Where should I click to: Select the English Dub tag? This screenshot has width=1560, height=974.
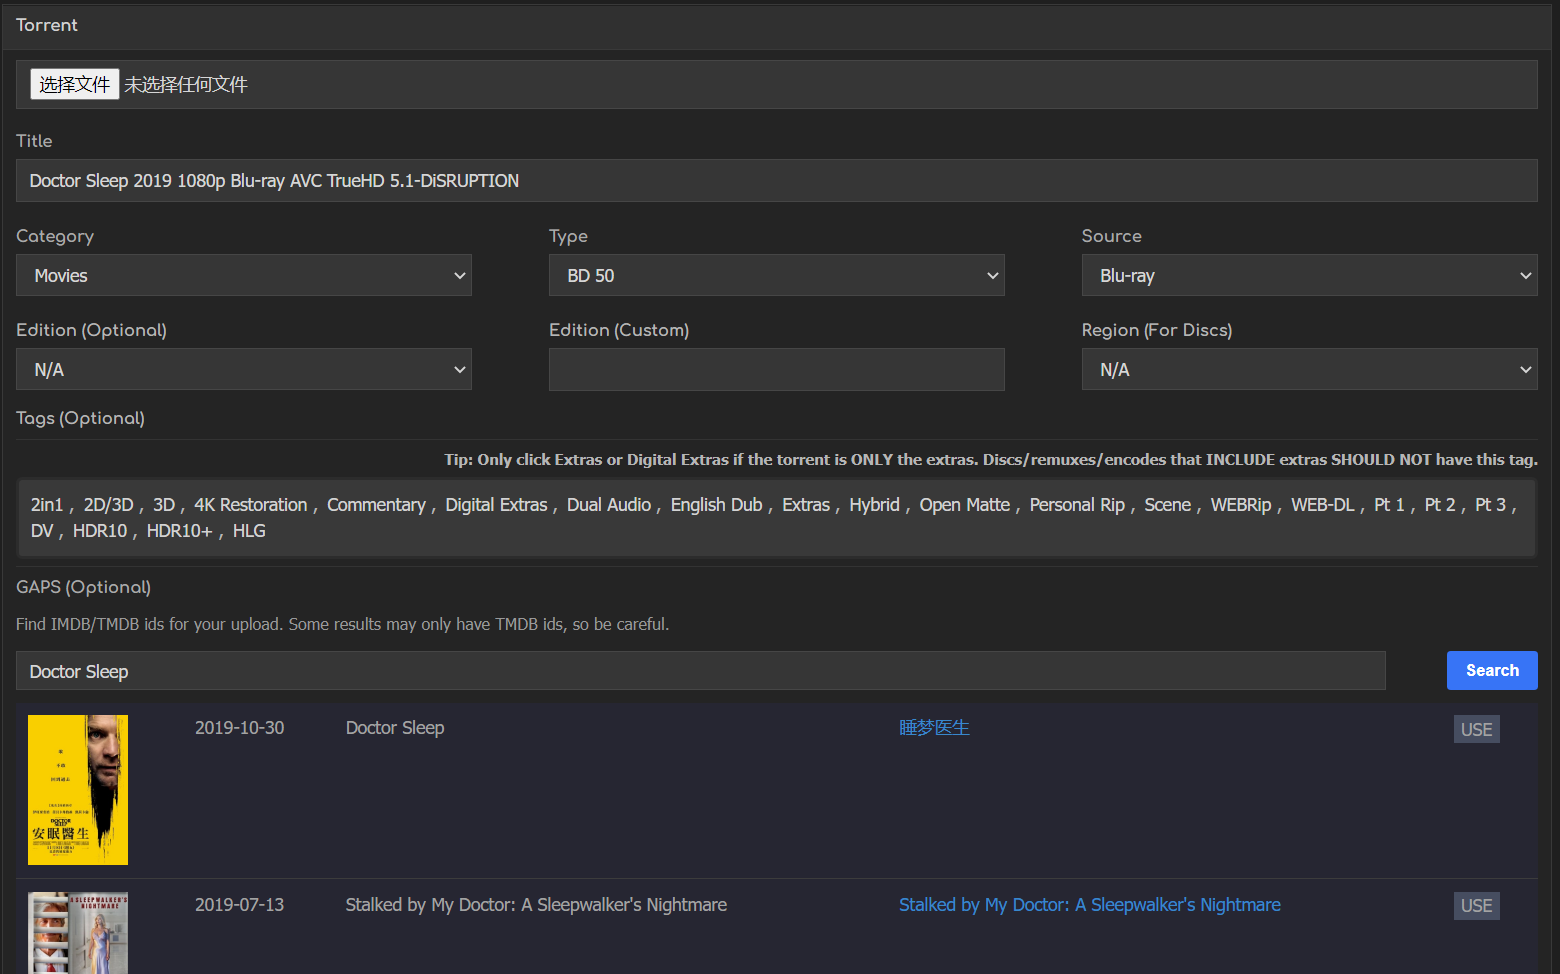(x=716, y=505)
